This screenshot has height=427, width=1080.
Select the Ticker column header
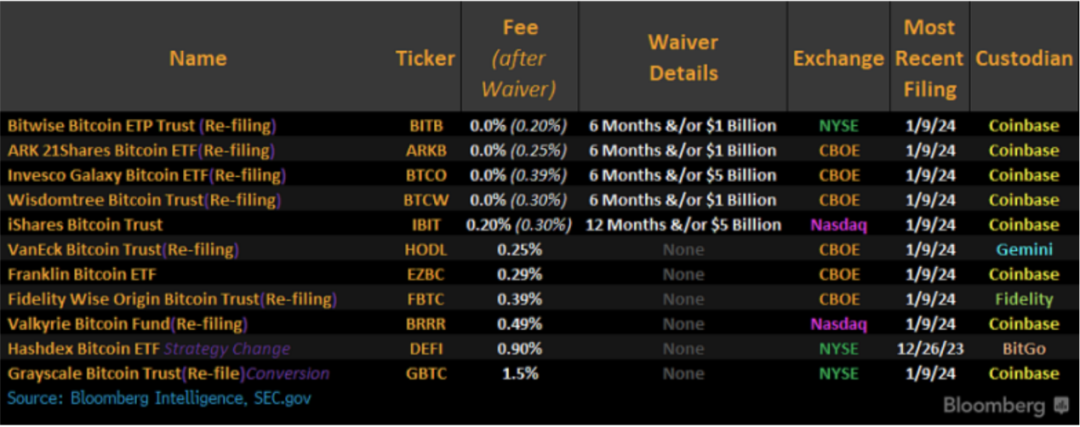coord(425,58)
